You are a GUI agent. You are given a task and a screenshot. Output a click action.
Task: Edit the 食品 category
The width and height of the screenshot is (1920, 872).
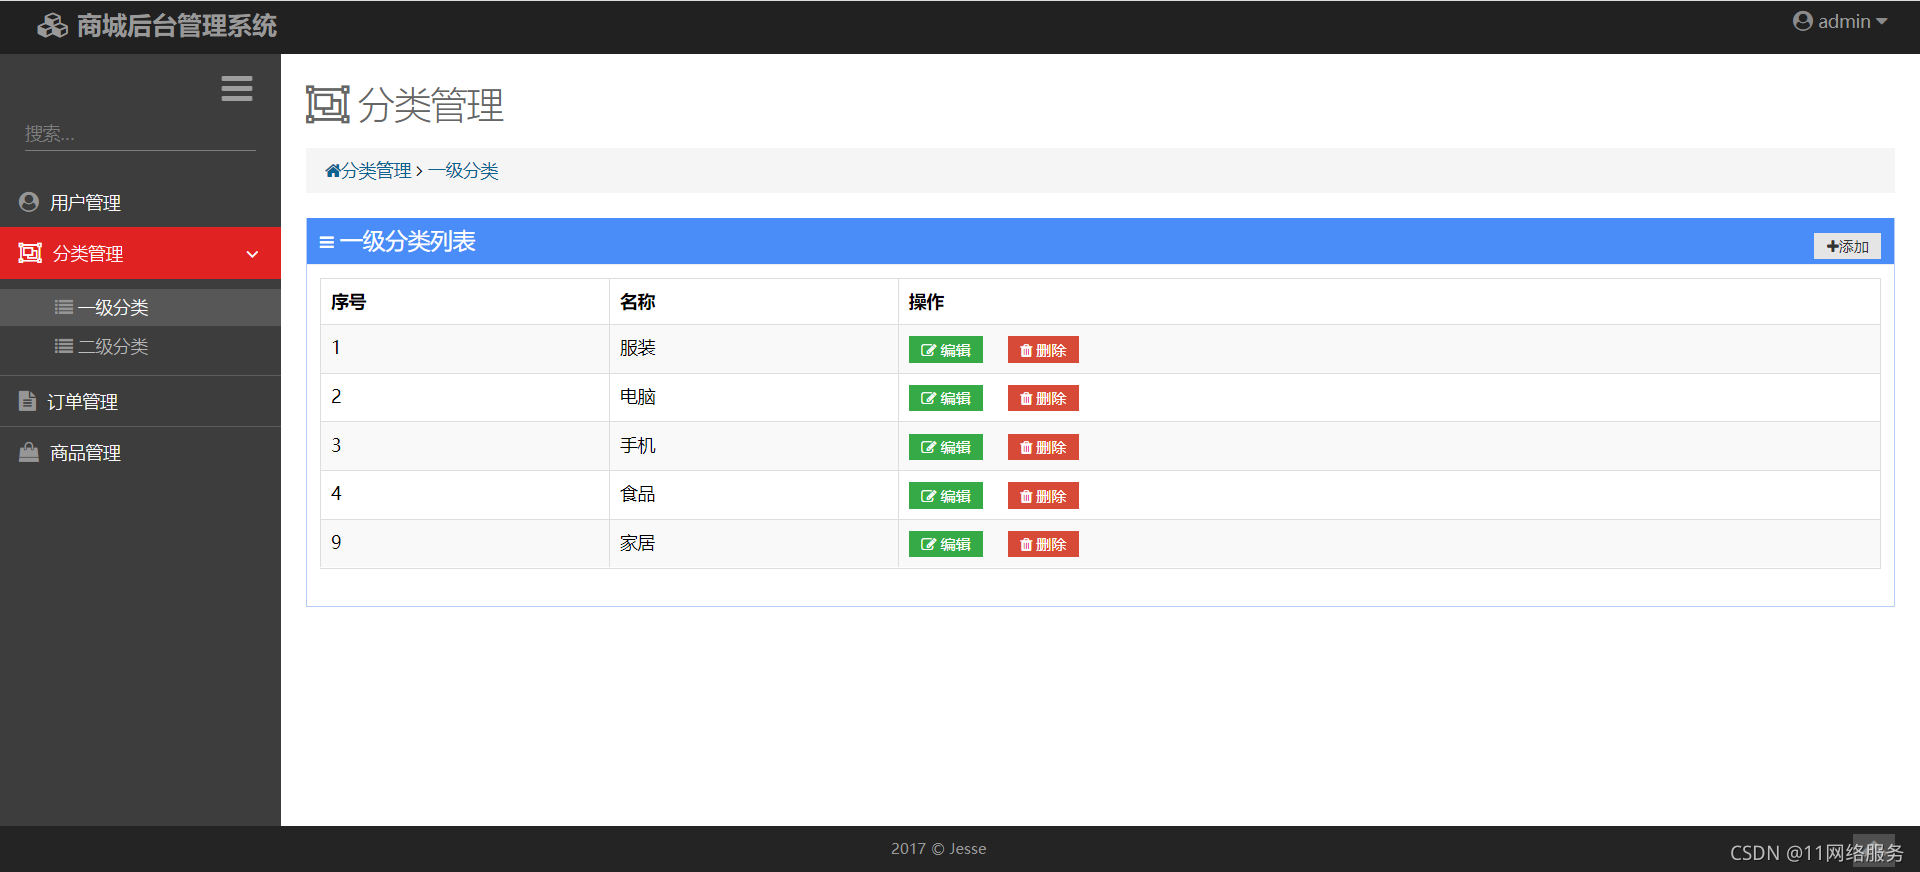pos(946,496)
